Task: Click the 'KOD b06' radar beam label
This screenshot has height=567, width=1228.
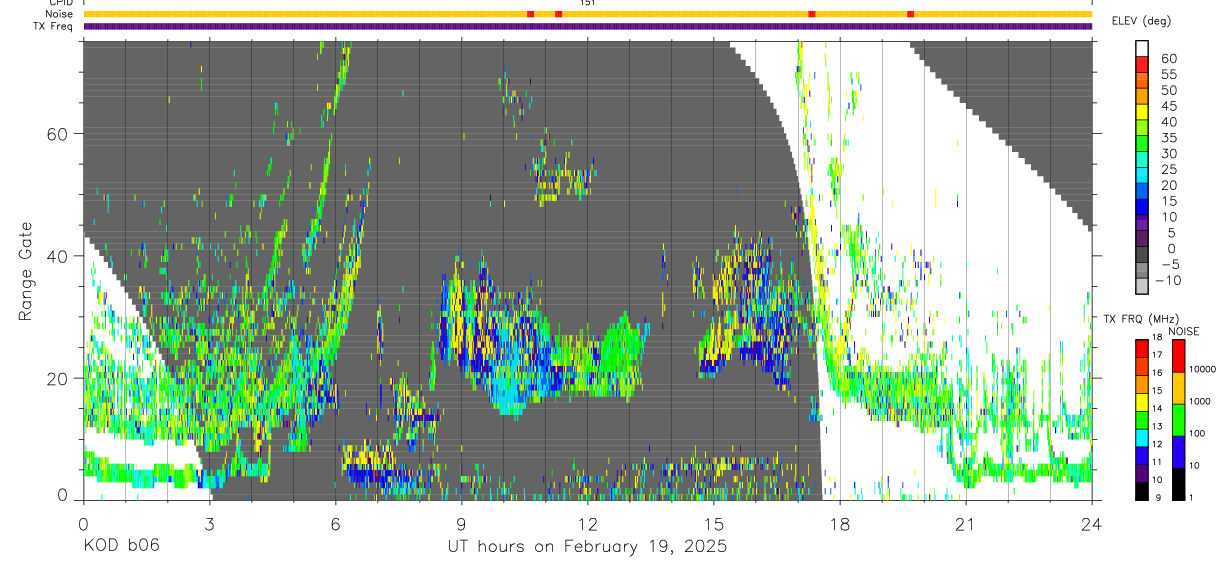Action: click(x=121, y=545)
